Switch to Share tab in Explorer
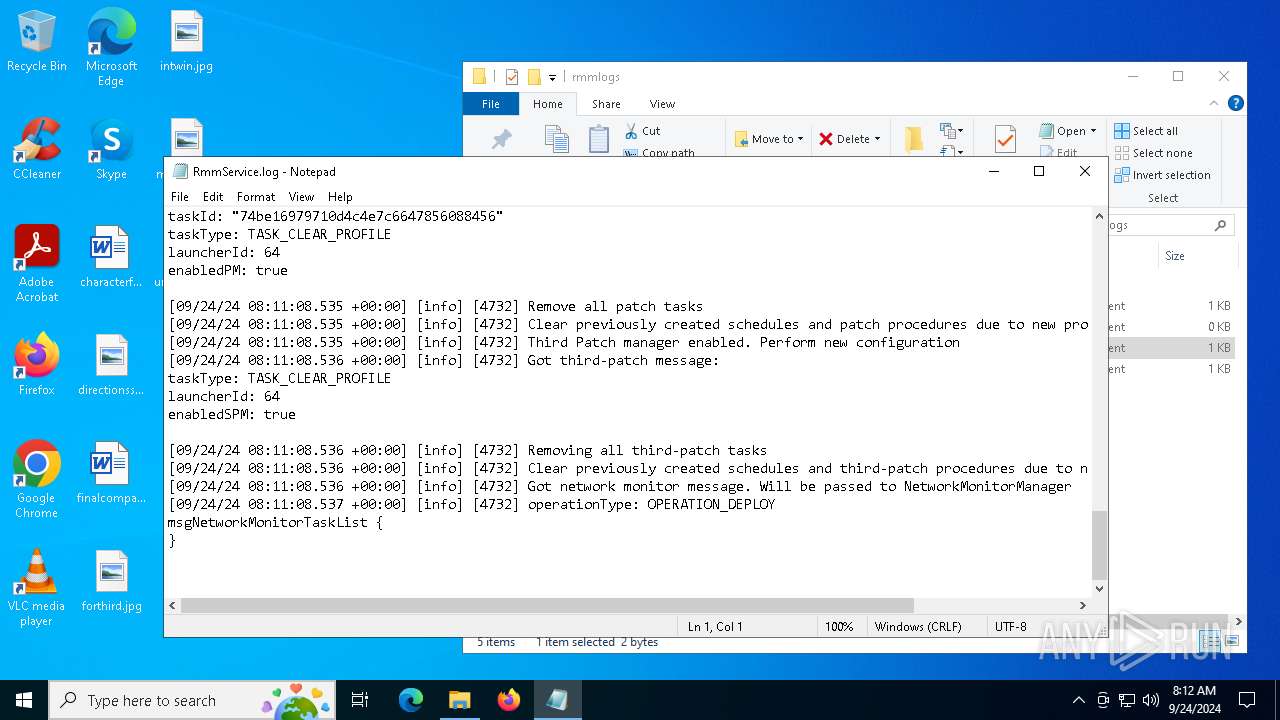 coord(606,104)
